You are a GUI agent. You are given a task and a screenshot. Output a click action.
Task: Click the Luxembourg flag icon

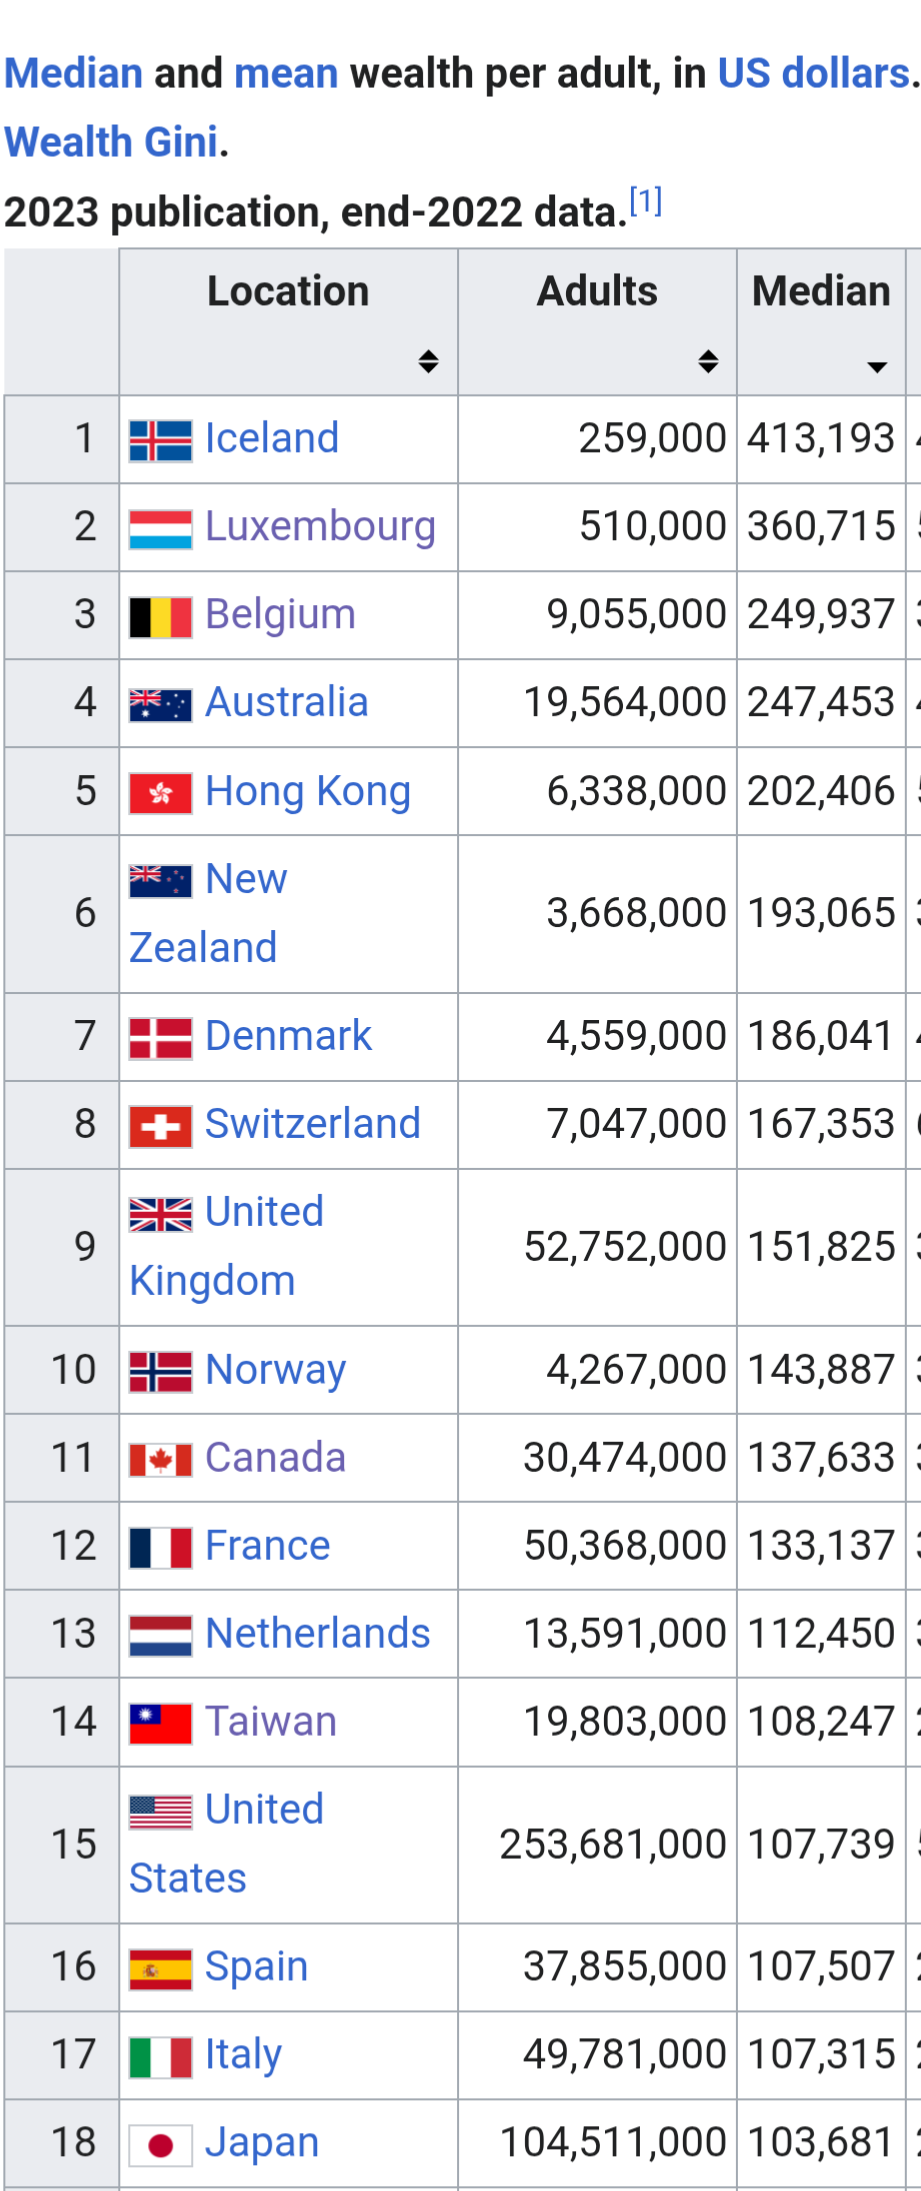click(160, 529)
